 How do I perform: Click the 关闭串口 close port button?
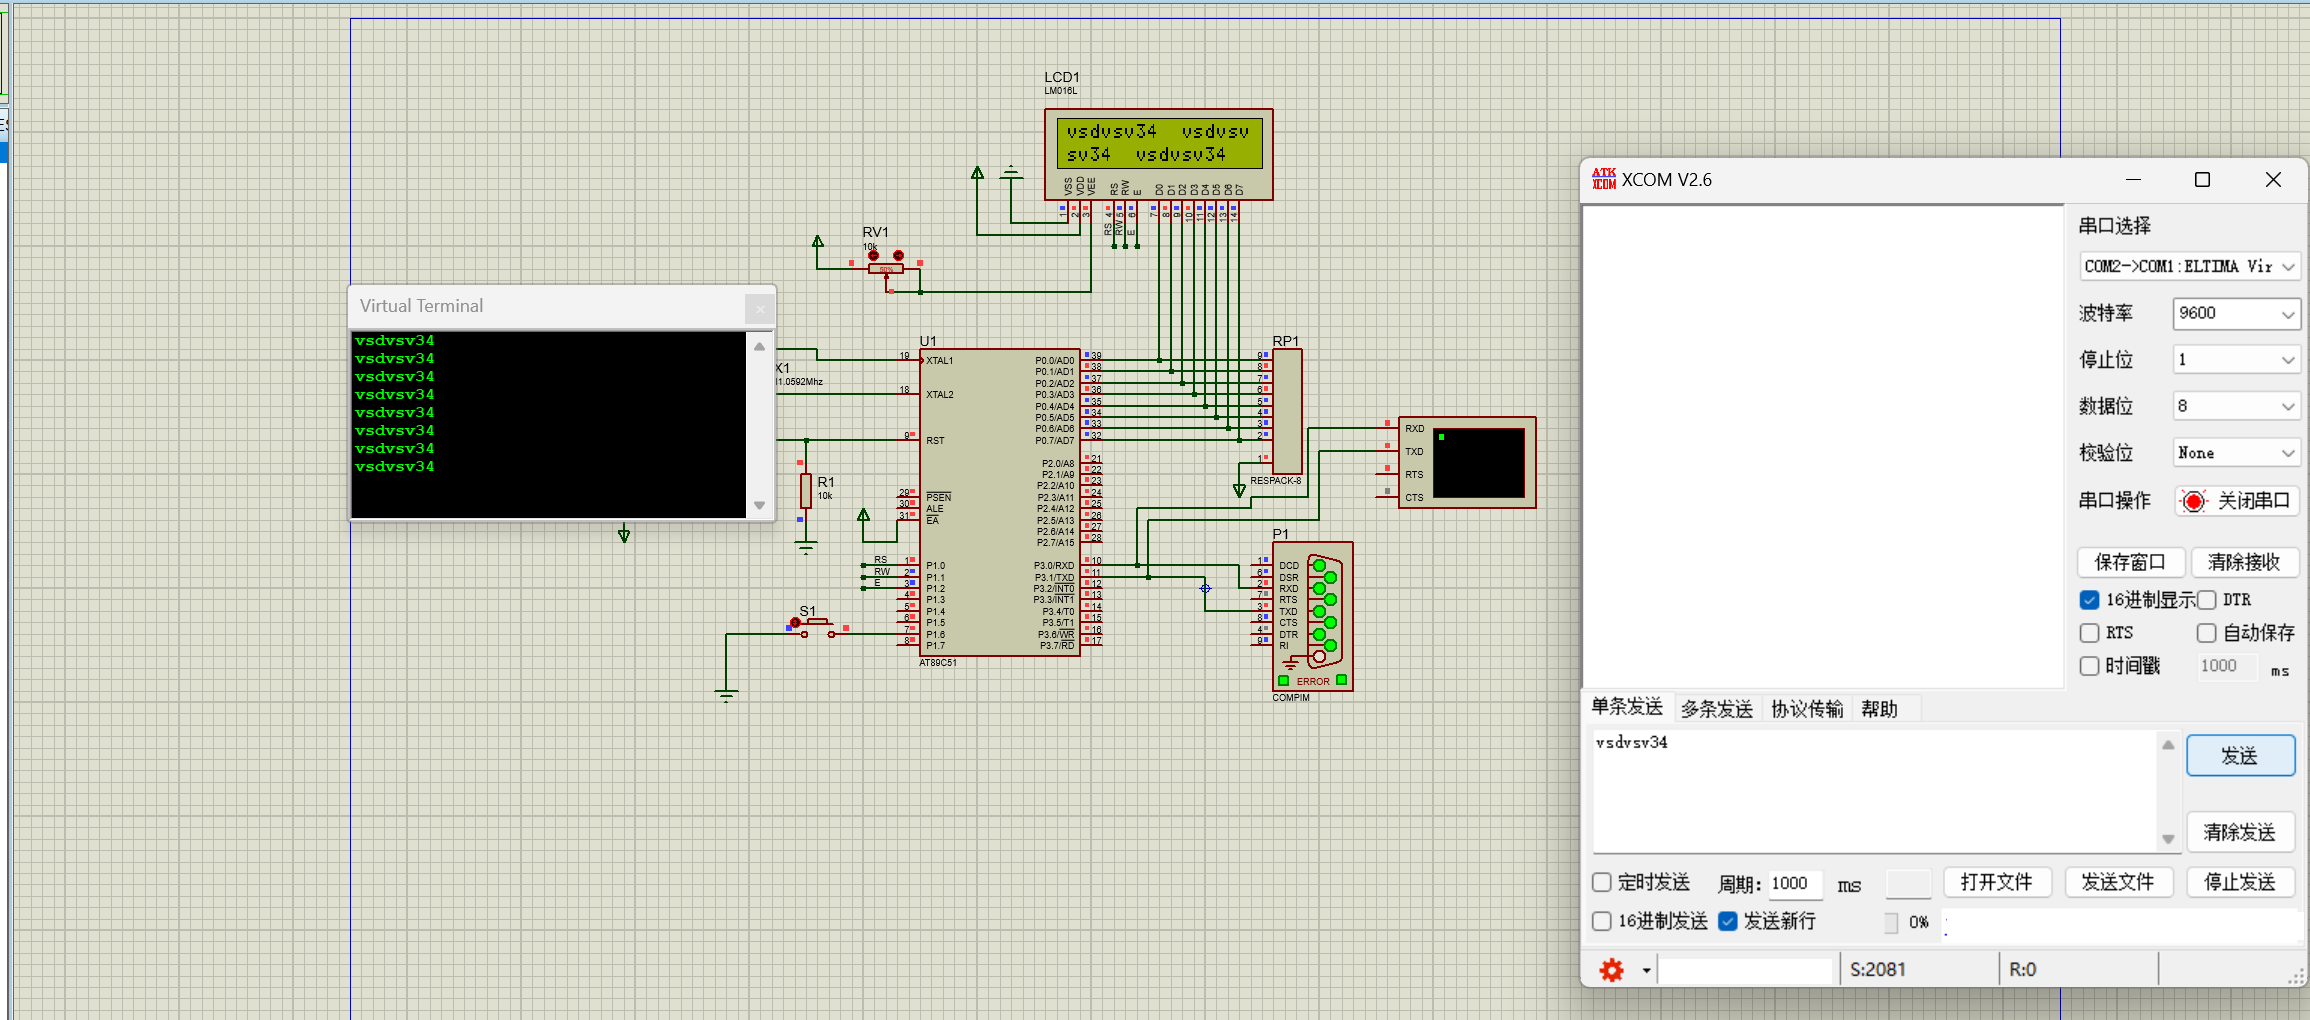pyautogui.click(x=2237, y=501)
